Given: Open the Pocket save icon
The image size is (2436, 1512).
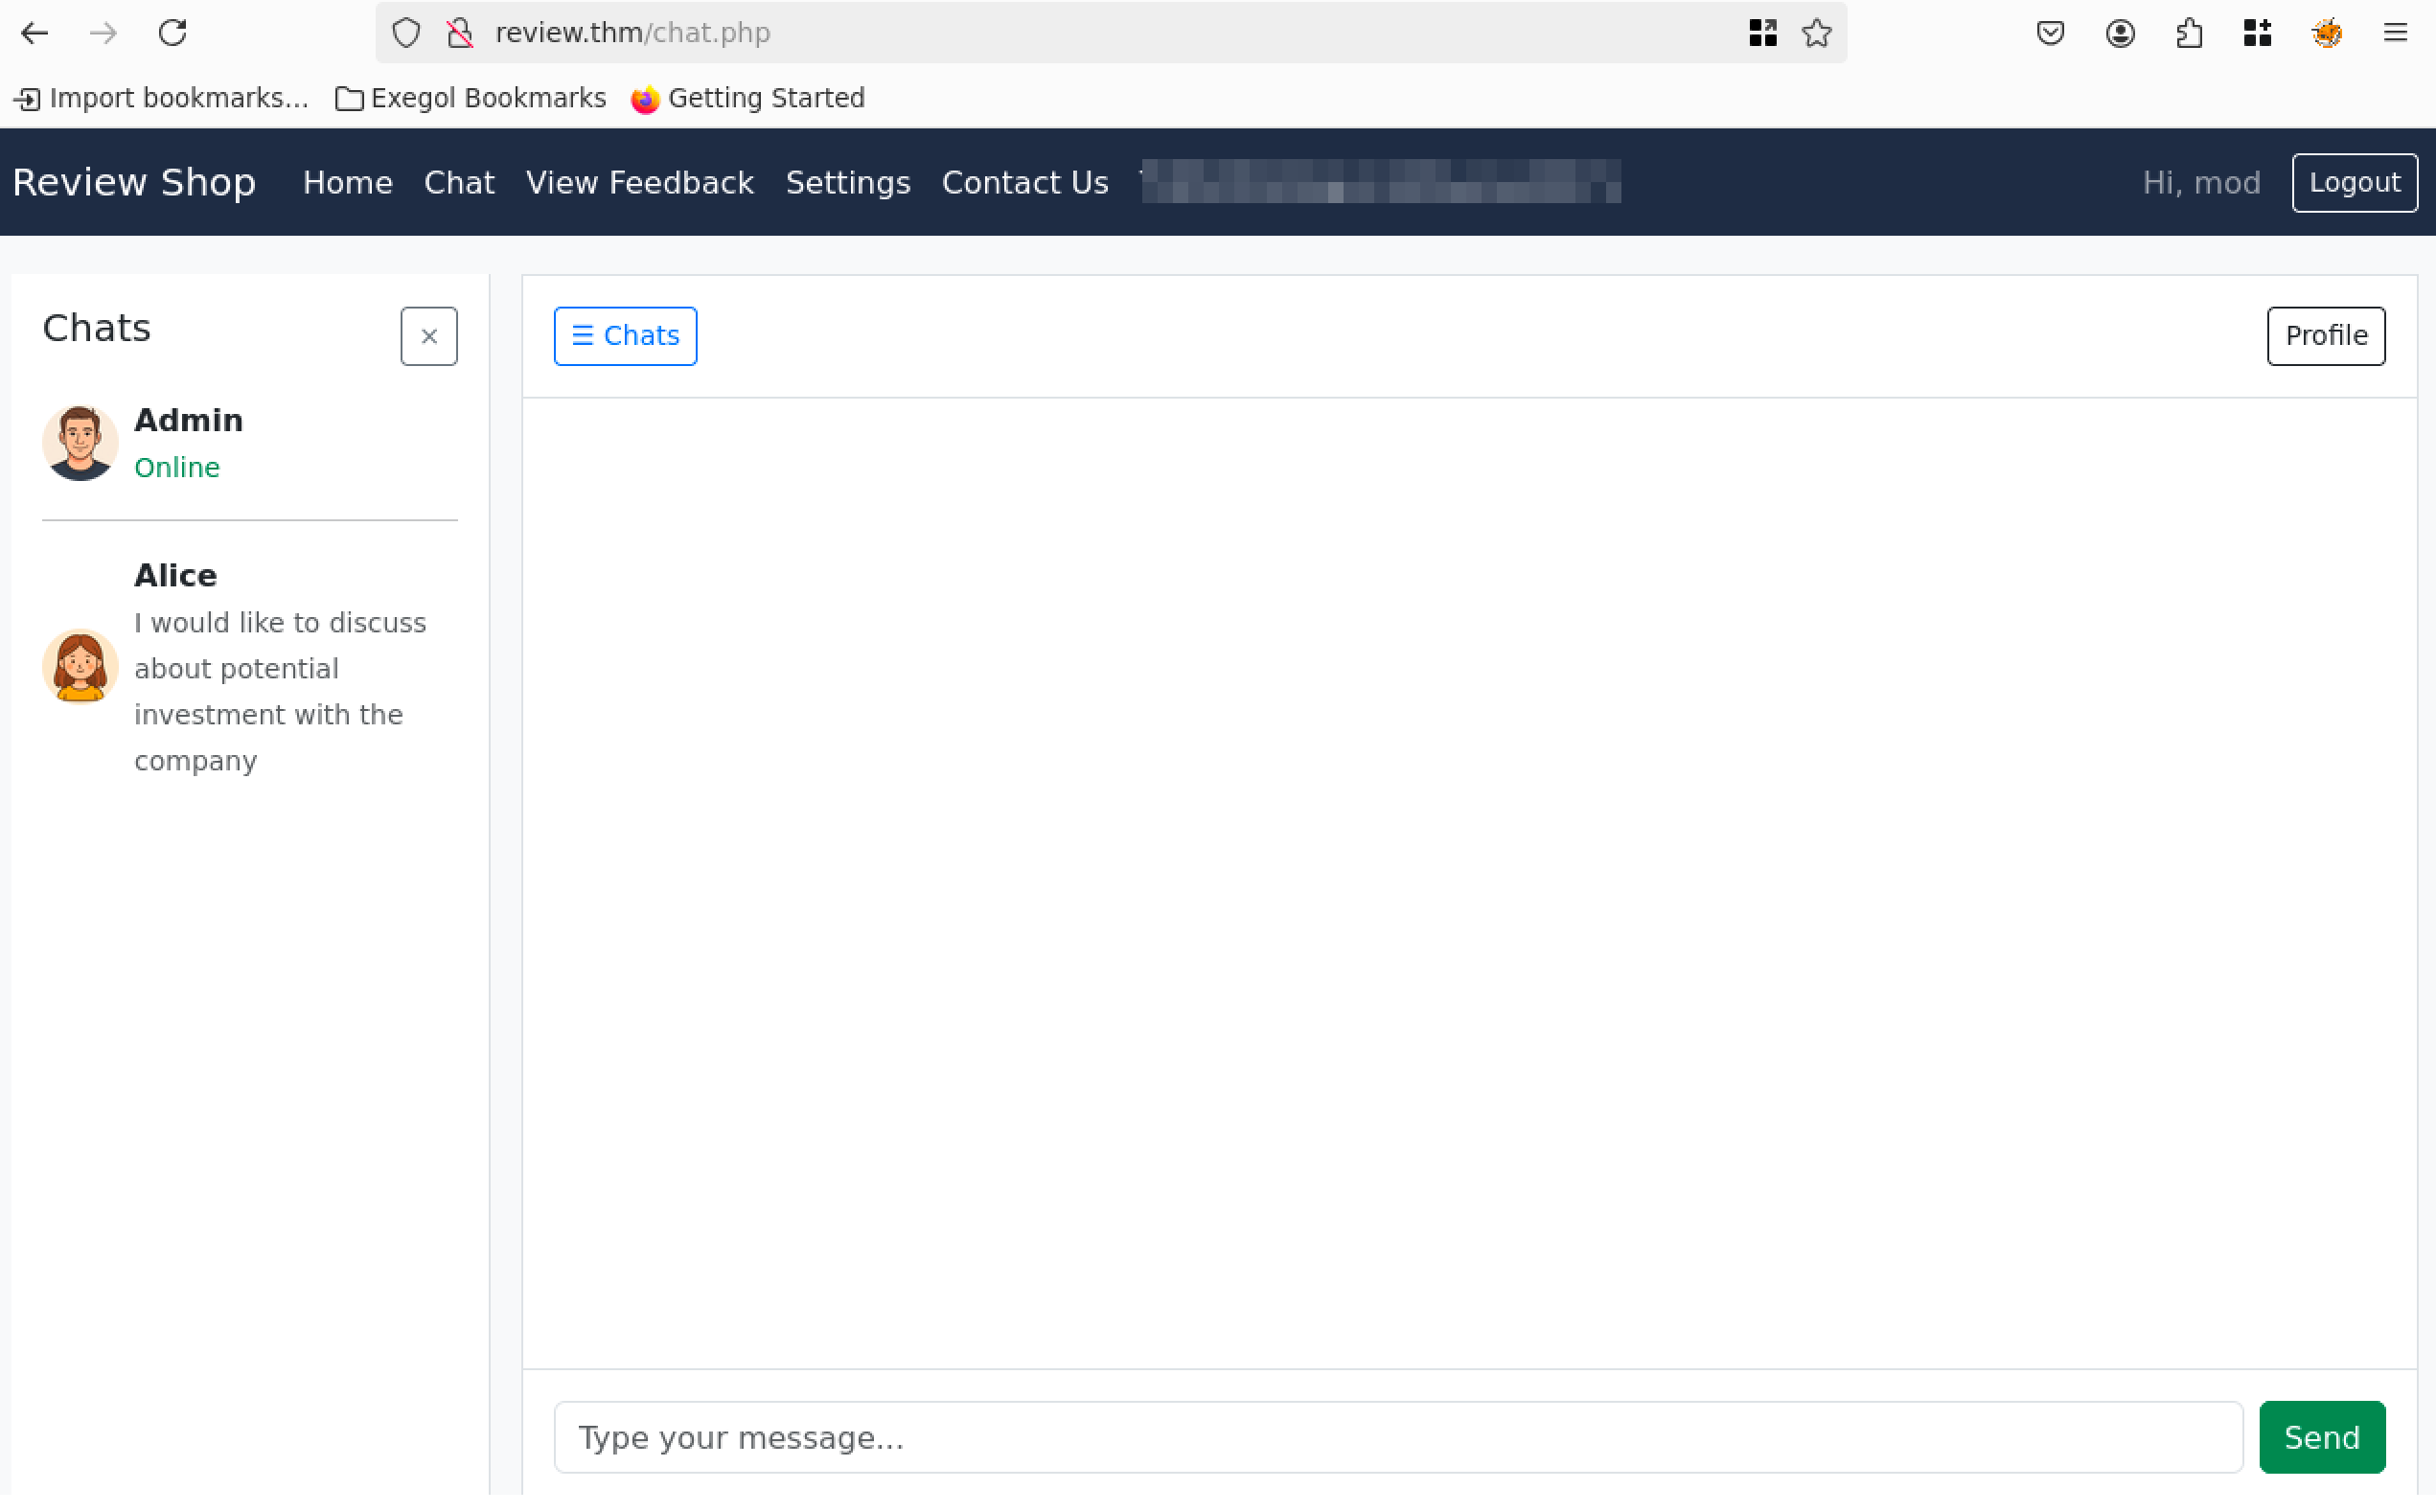Looking at the screenshot, I should pos(2050,33).
